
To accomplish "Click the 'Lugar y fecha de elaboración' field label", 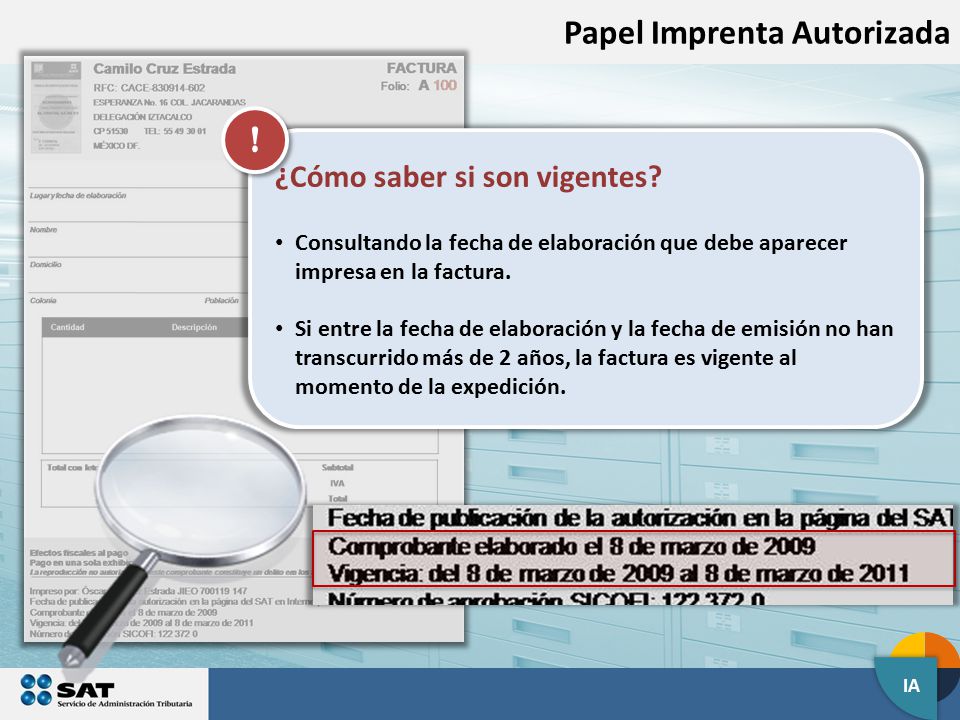I will click(x=78, y=196).
